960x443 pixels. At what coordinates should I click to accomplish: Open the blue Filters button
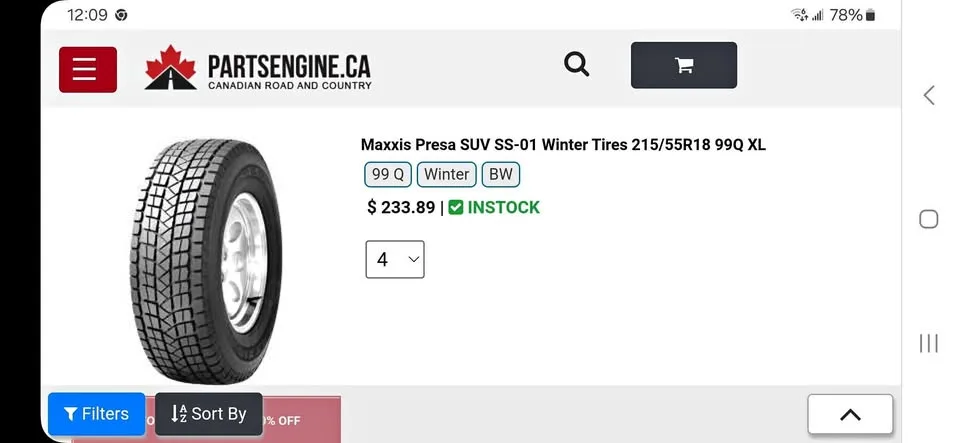coord(96,414)
